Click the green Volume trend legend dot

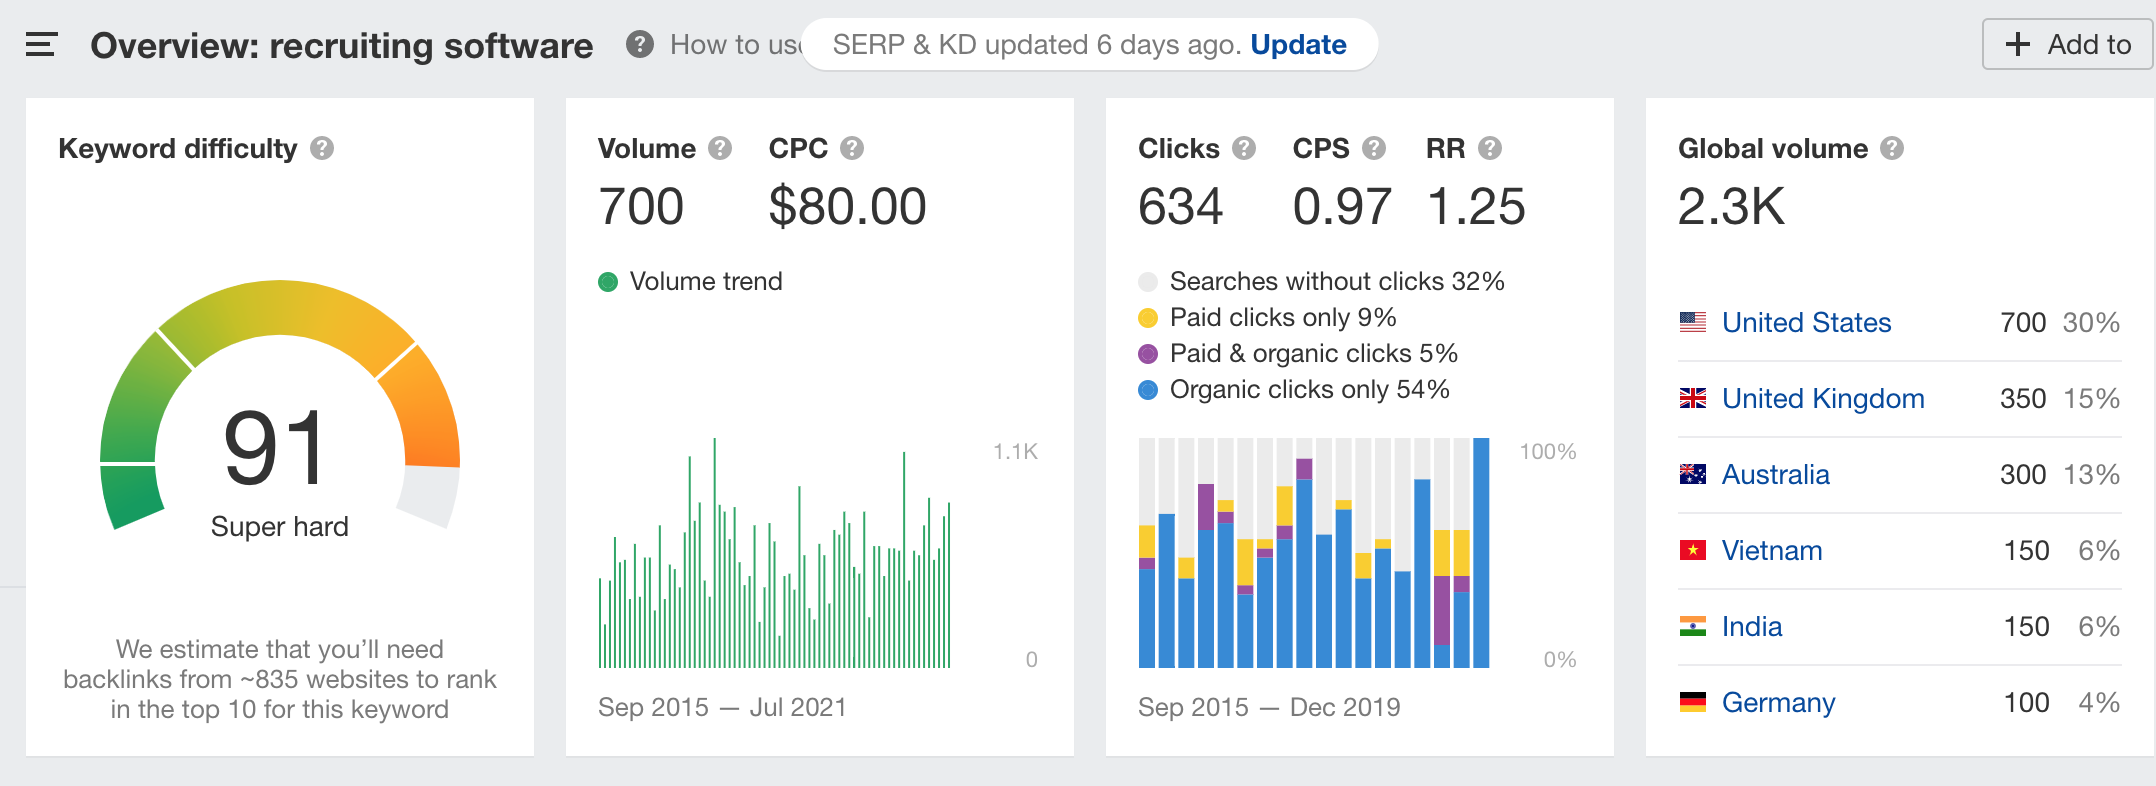(608, 282)
